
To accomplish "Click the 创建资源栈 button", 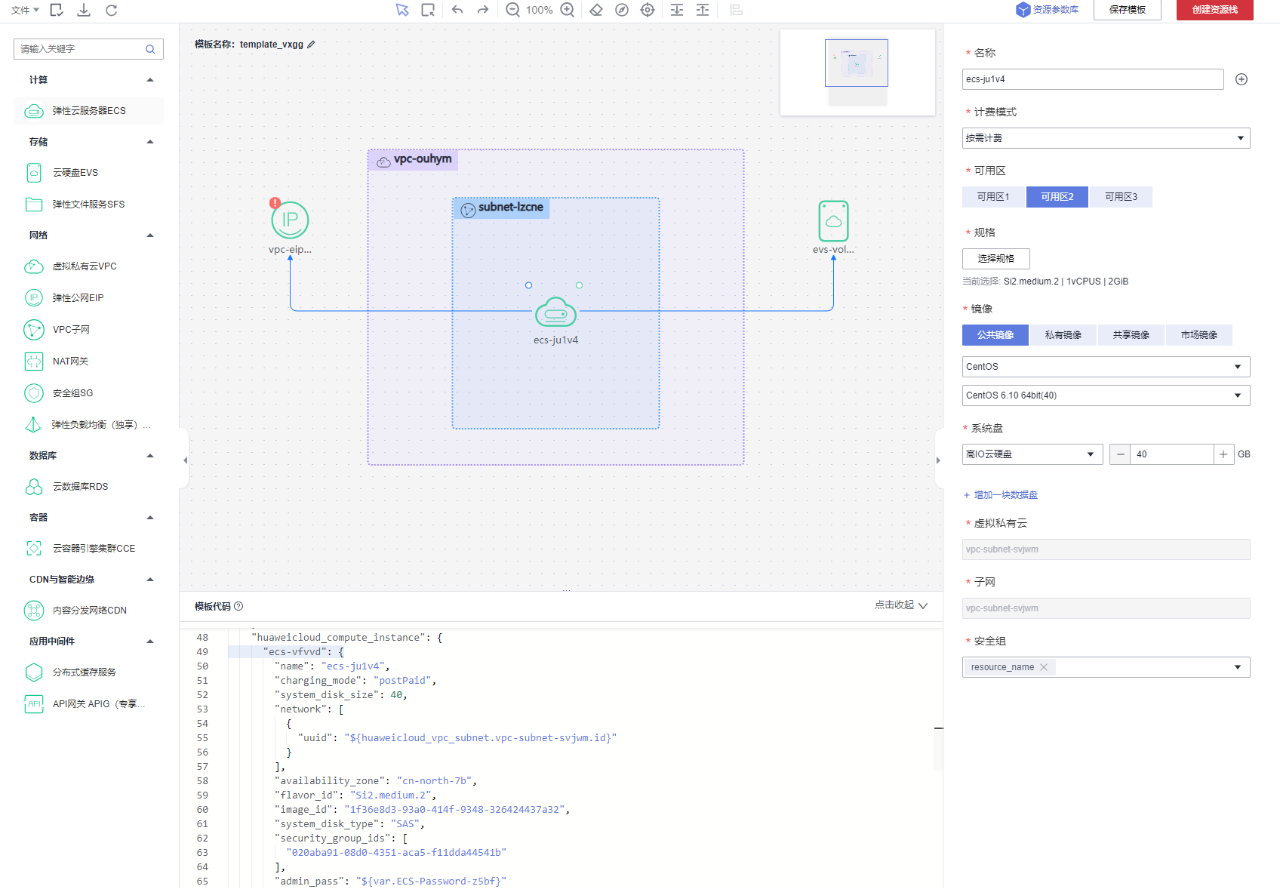I will coord(1214,10).
